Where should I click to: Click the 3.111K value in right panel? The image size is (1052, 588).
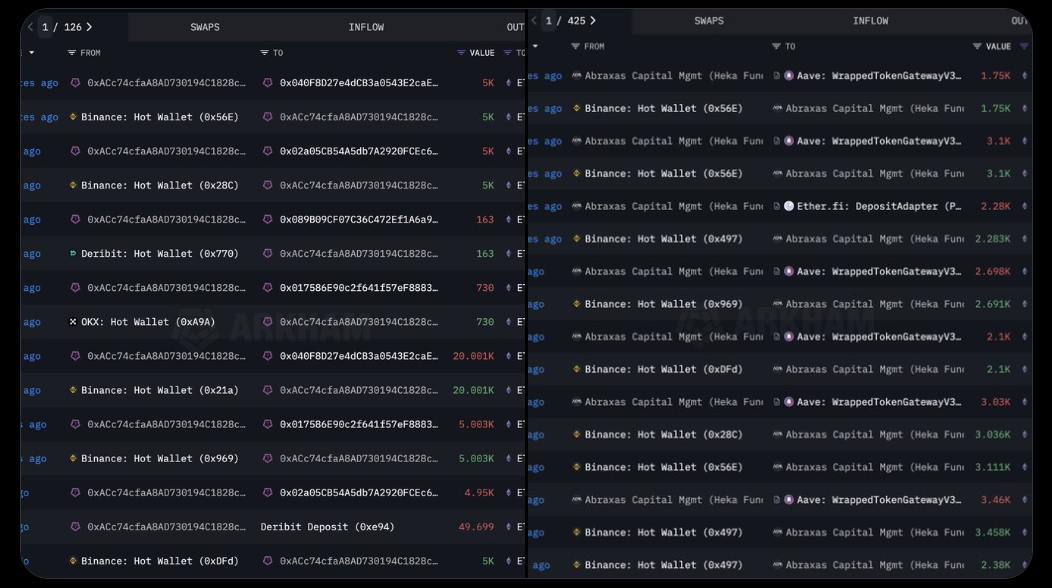click(x=993, y=467)
